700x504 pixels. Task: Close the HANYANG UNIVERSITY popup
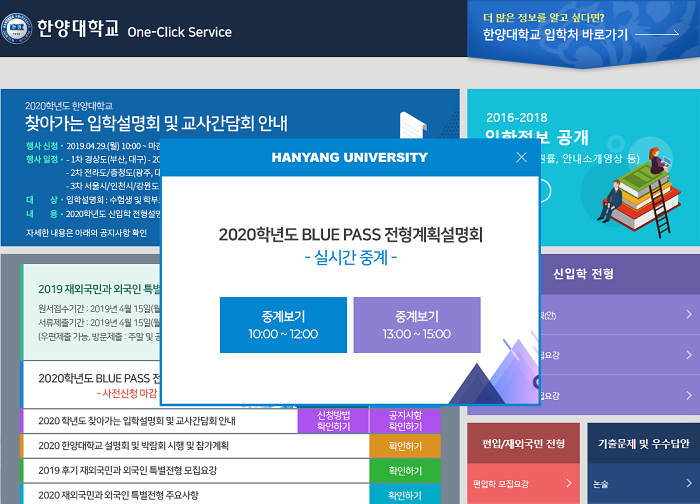(521, 157)
